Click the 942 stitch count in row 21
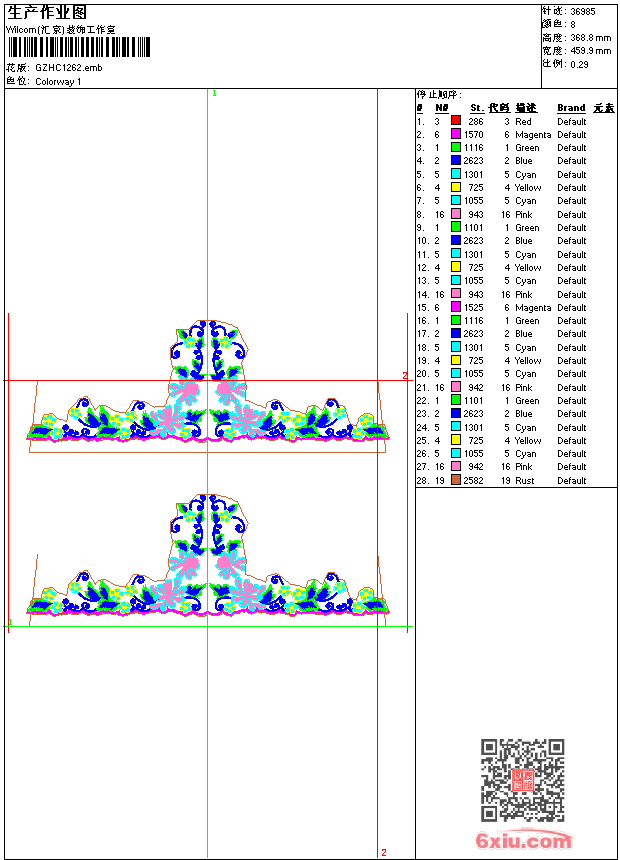Viewport: 620px width, 860px height. point(476,388)
